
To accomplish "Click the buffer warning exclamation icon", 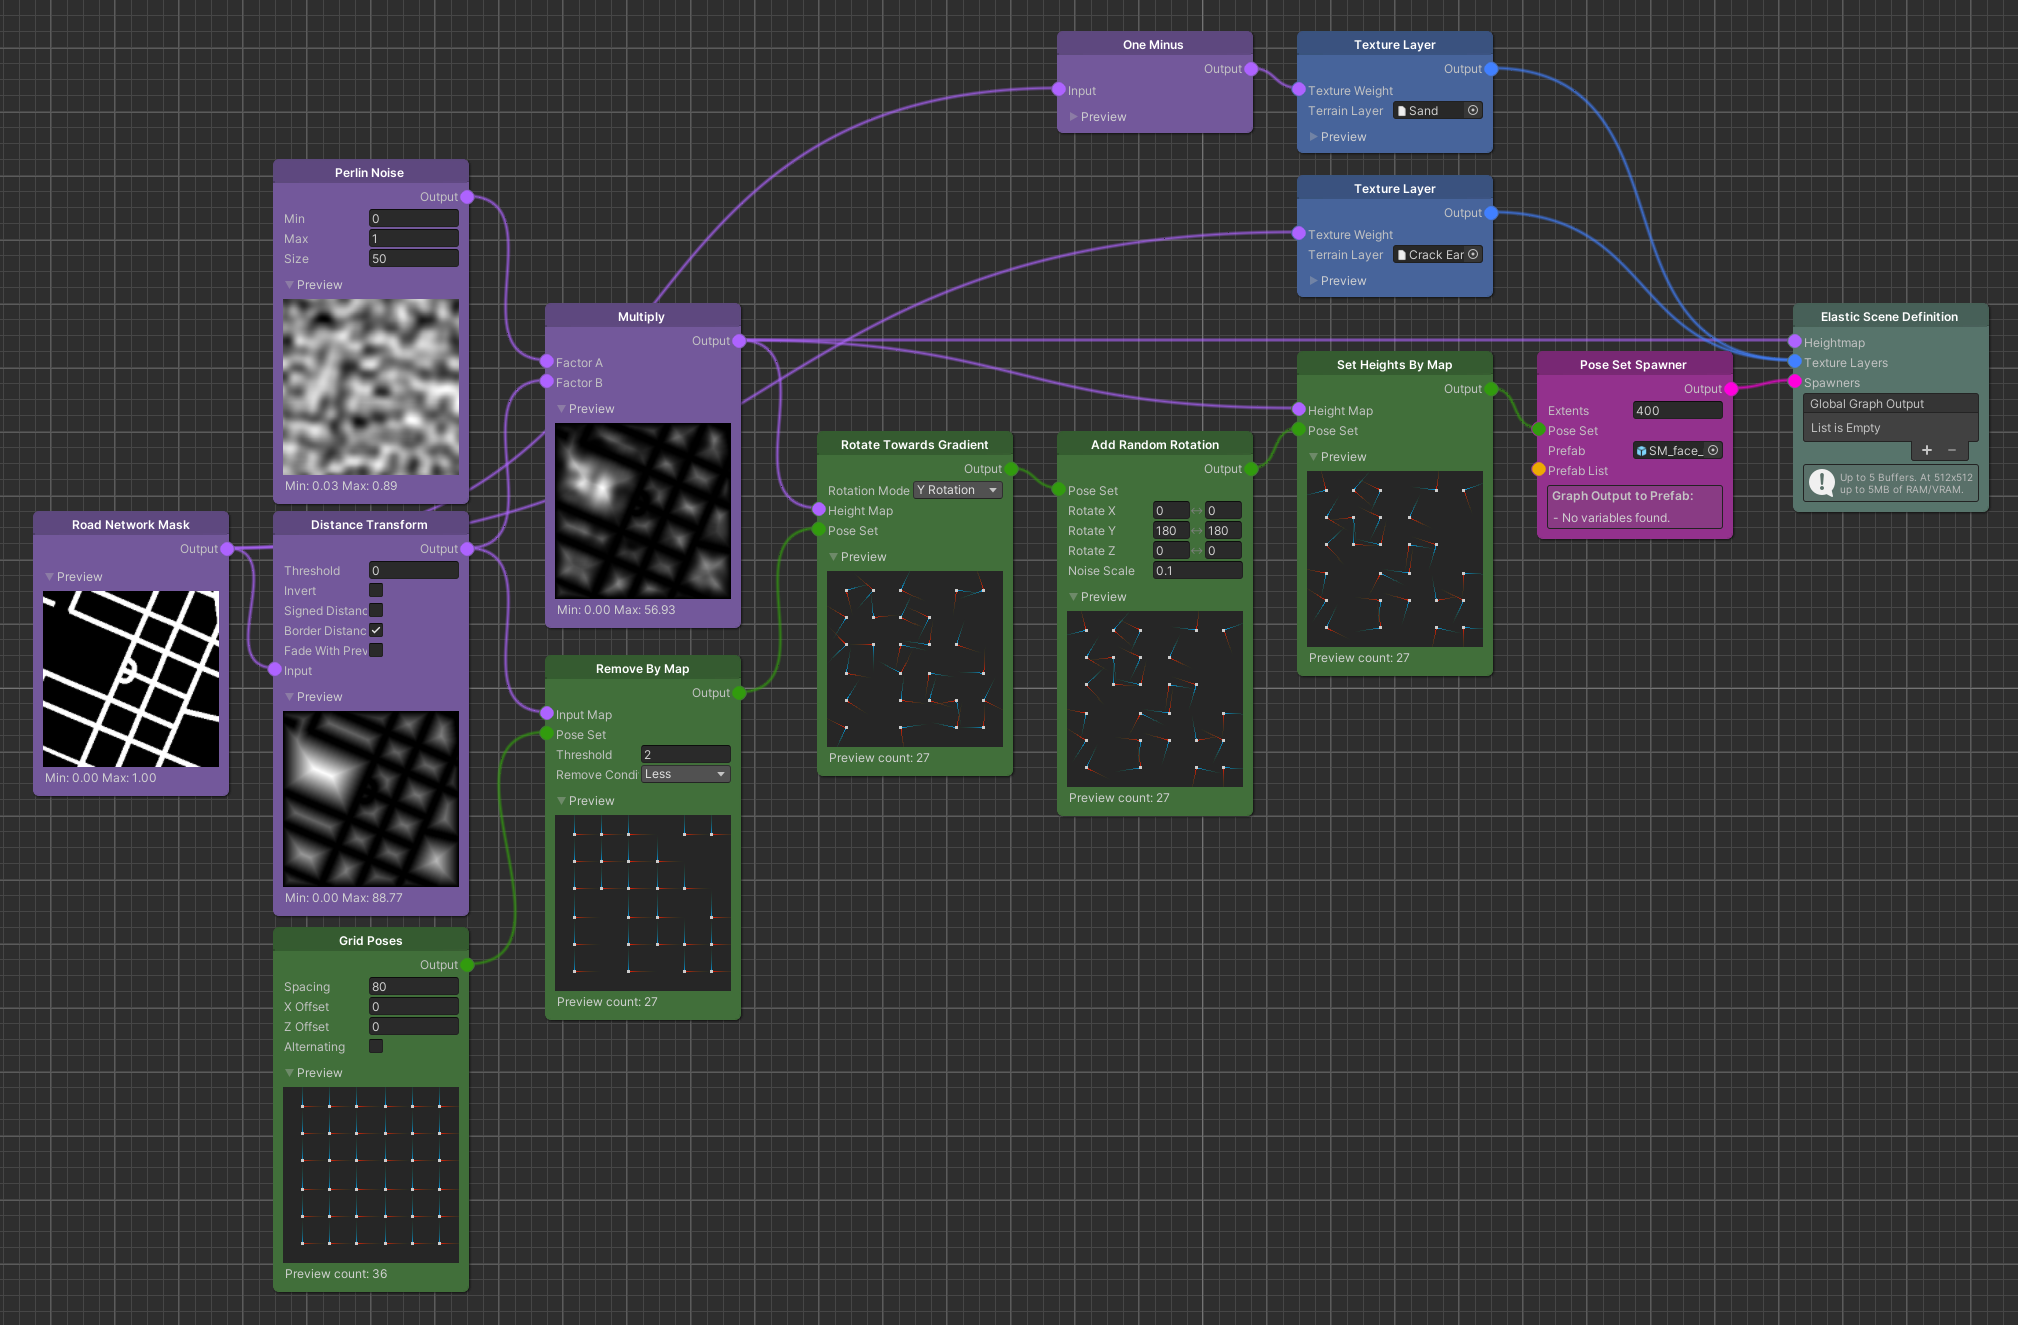I will pos(1821,484).
